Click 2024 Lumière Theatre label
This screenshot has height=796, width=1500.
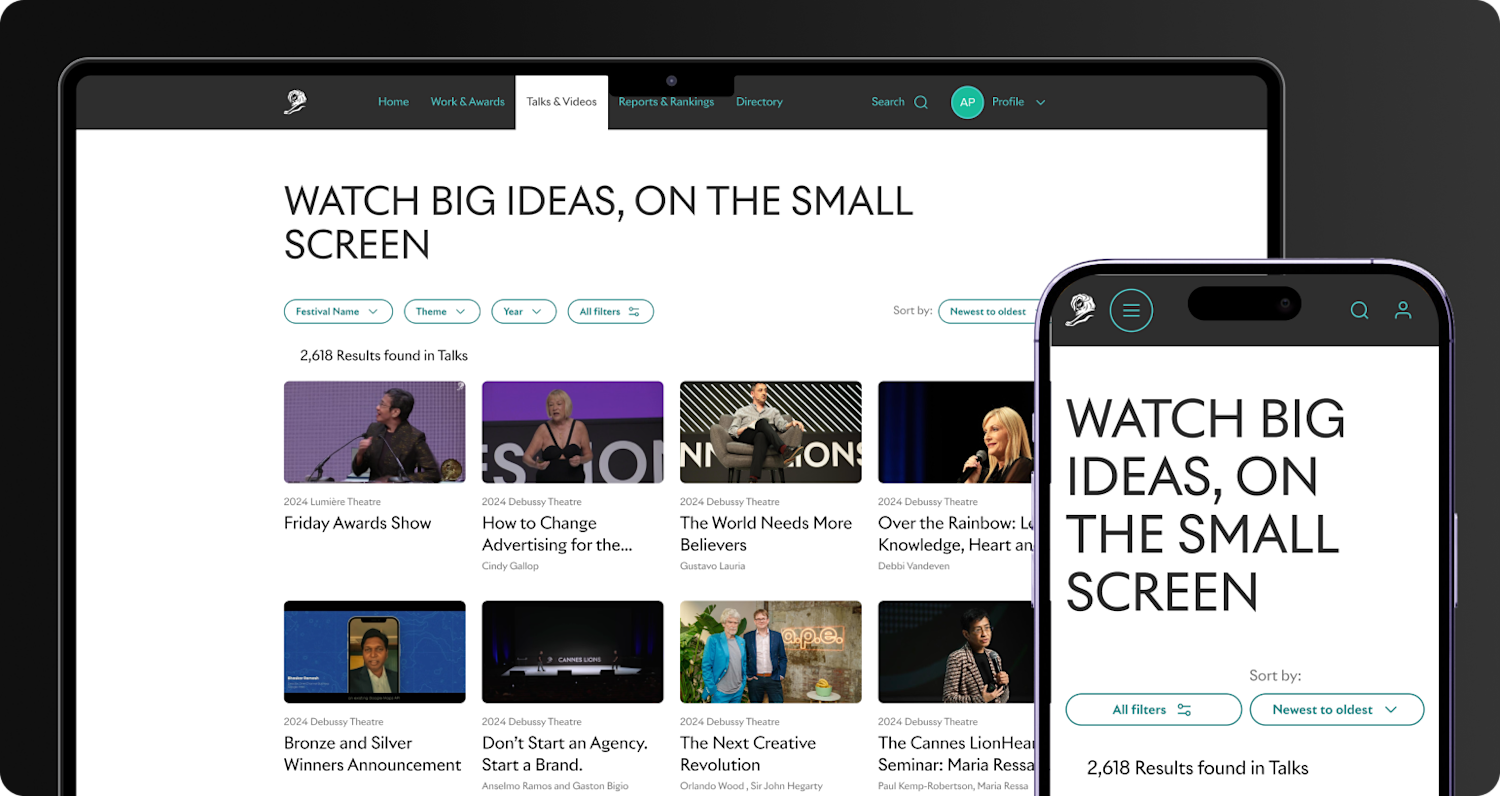coord(332,502)
